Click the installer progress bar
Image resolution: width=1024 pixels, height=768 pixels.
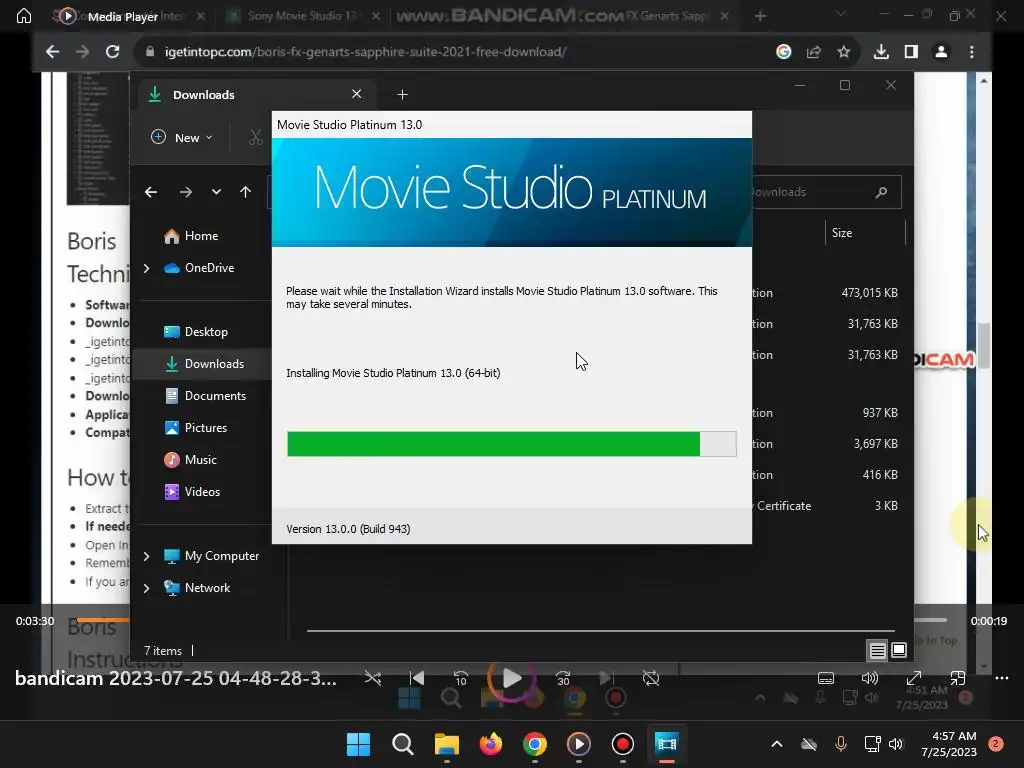511,444
